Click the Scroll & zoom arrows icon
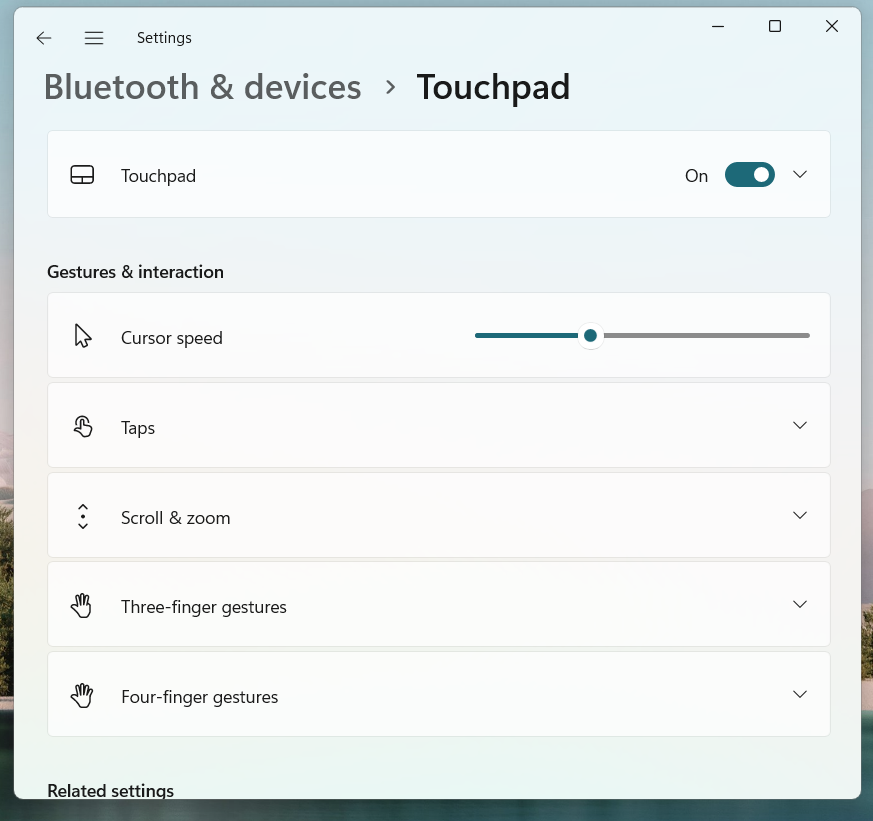The width and height of the screenshot is (873, 821). coord(82,515)
